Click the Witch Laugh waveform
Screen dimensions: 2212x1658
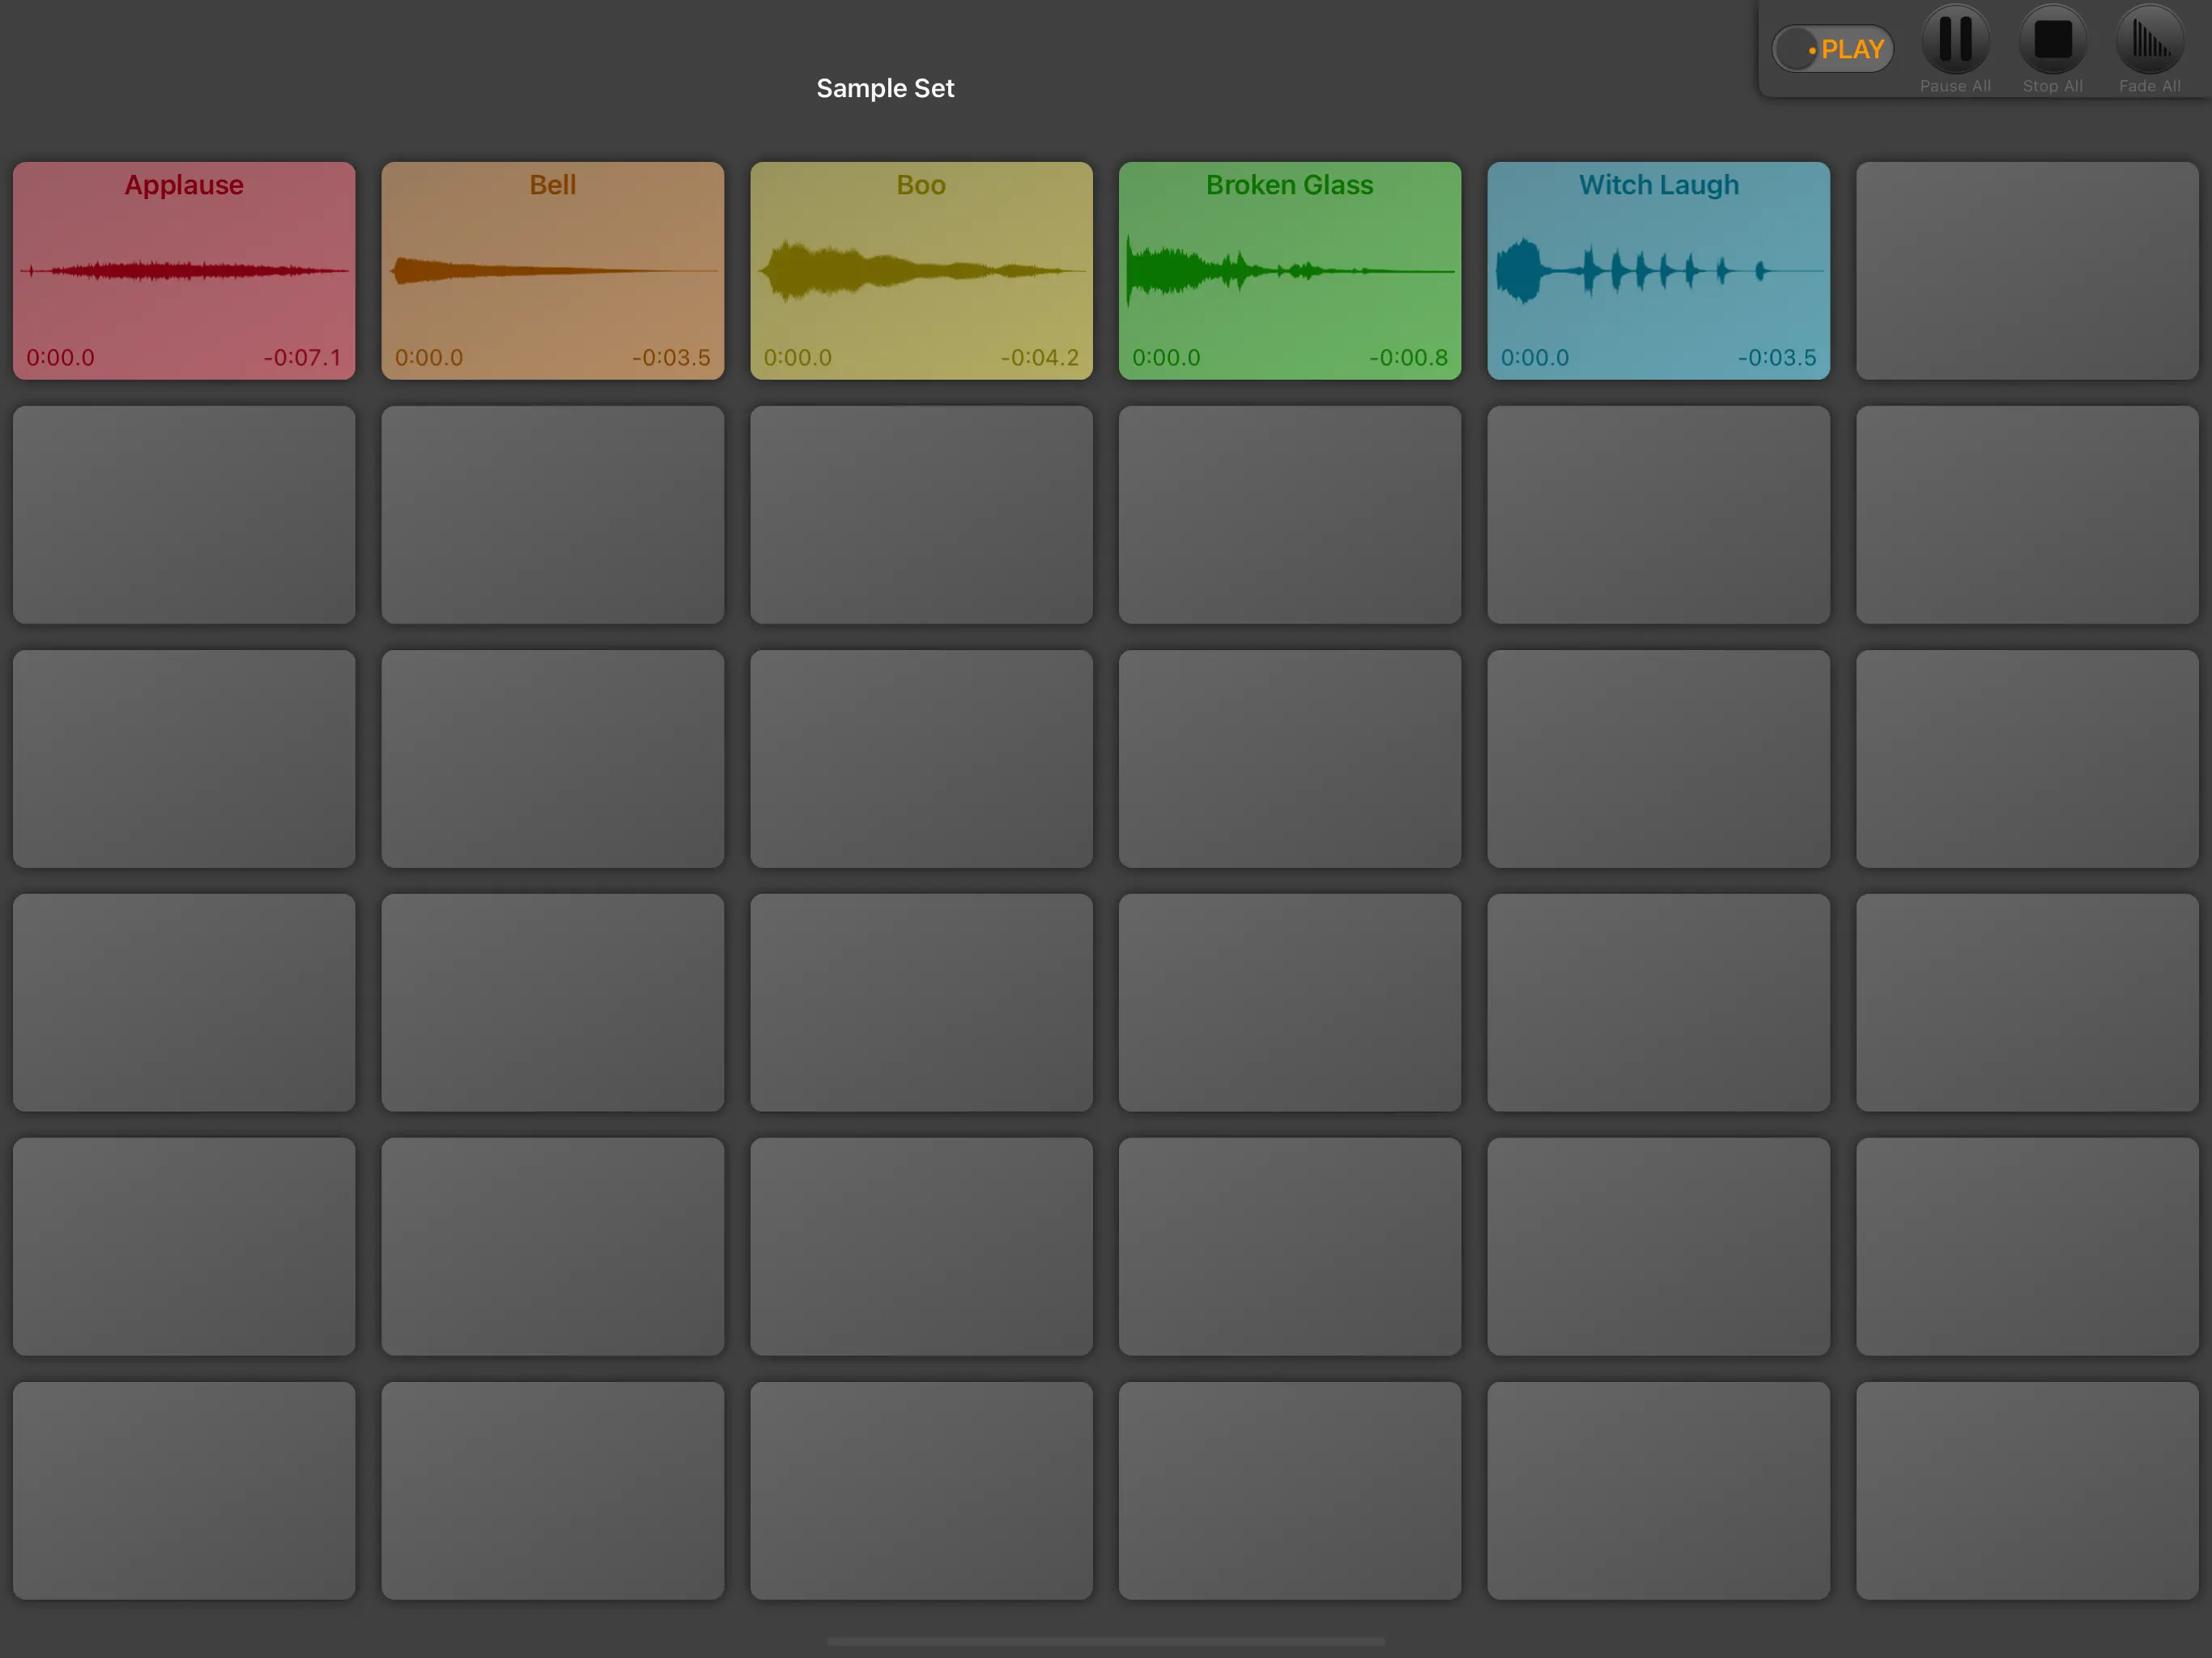pyautogui.click(x=1658, y=270)
